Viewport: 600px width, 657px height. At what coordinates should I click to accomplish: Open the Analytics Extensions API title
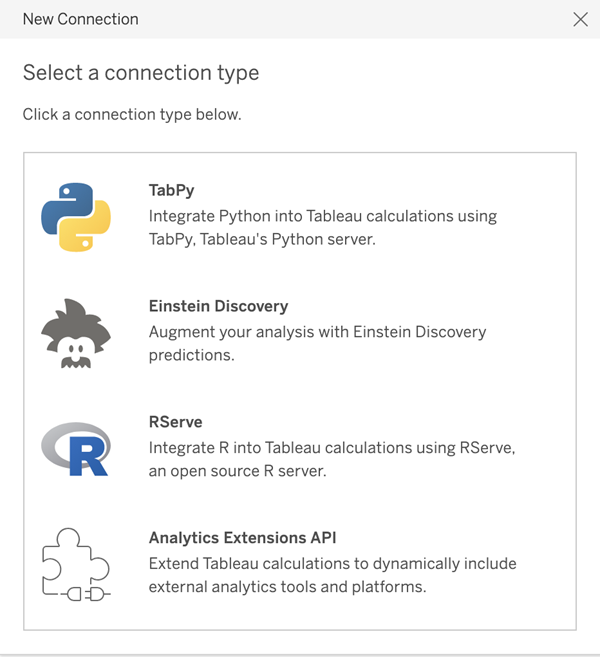(249, 538)
